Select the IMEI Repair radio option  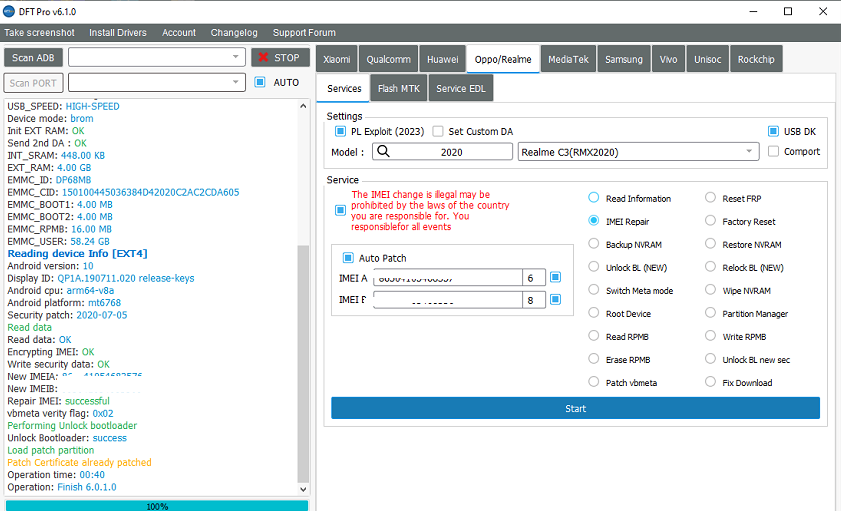pyautogui.click(x=593, y=221)
